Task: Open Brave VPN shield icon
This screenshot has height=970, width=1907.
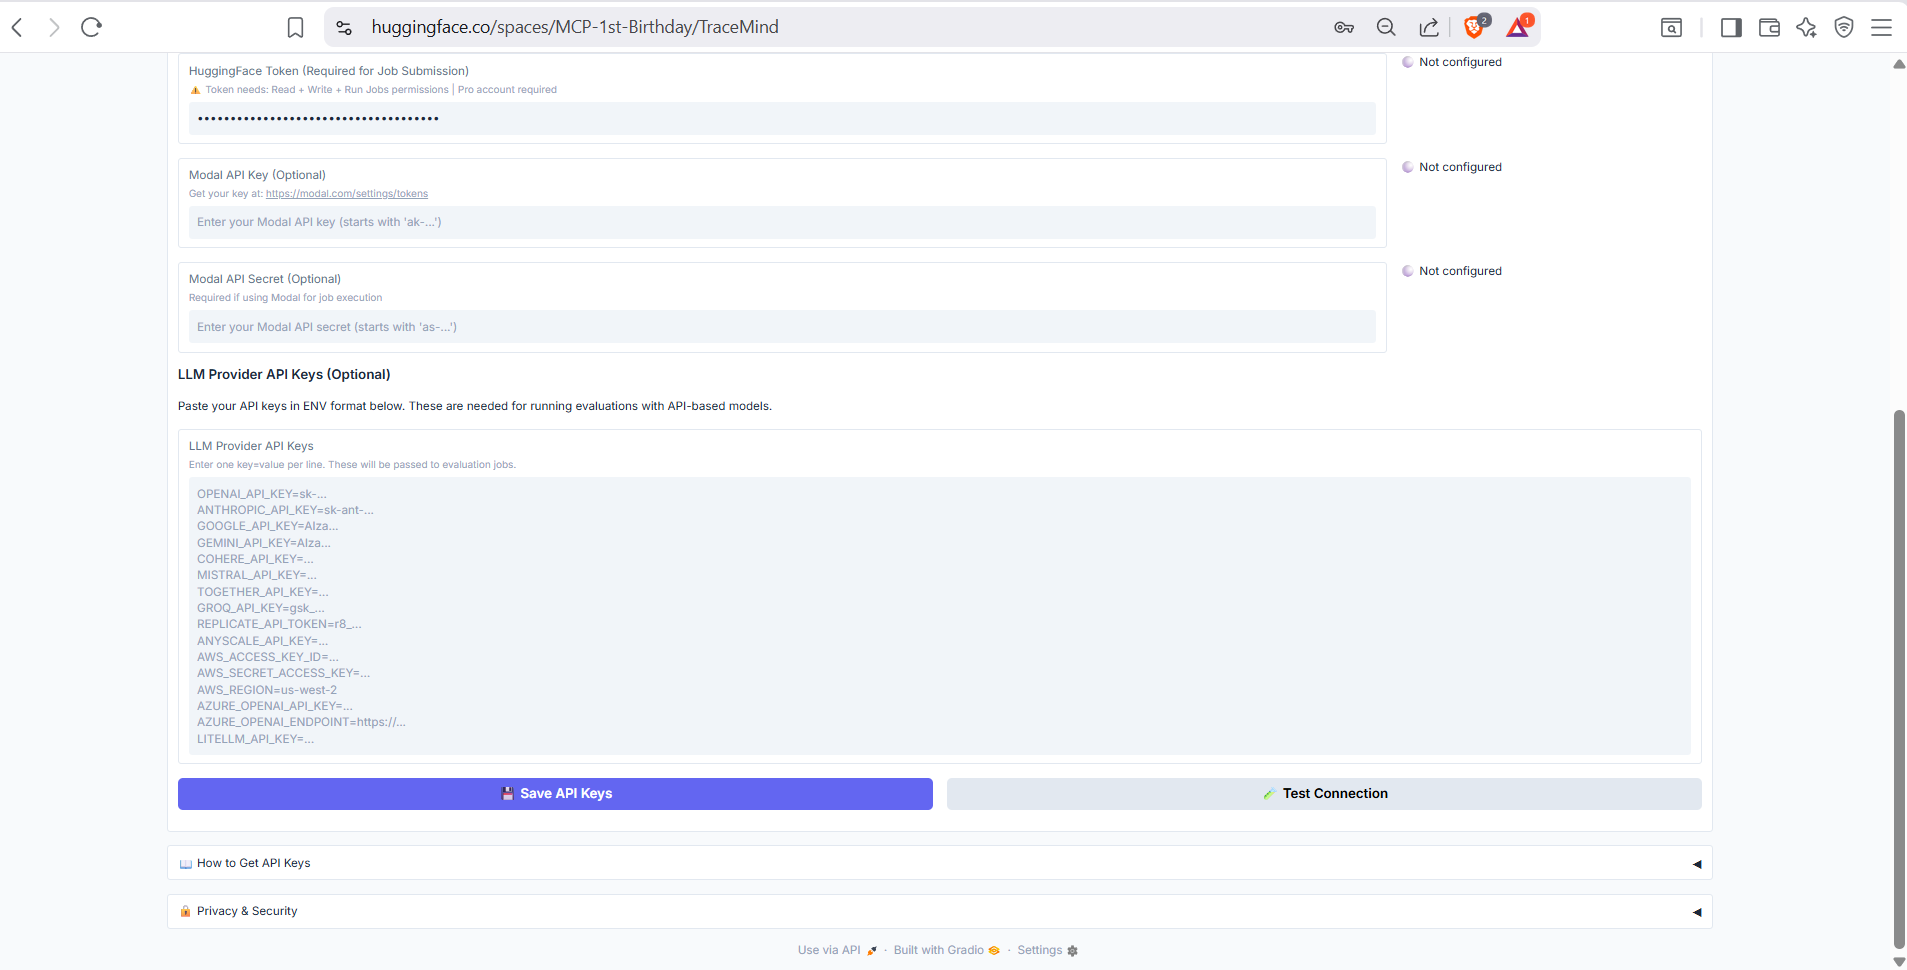Action: tap(1844, 27)
